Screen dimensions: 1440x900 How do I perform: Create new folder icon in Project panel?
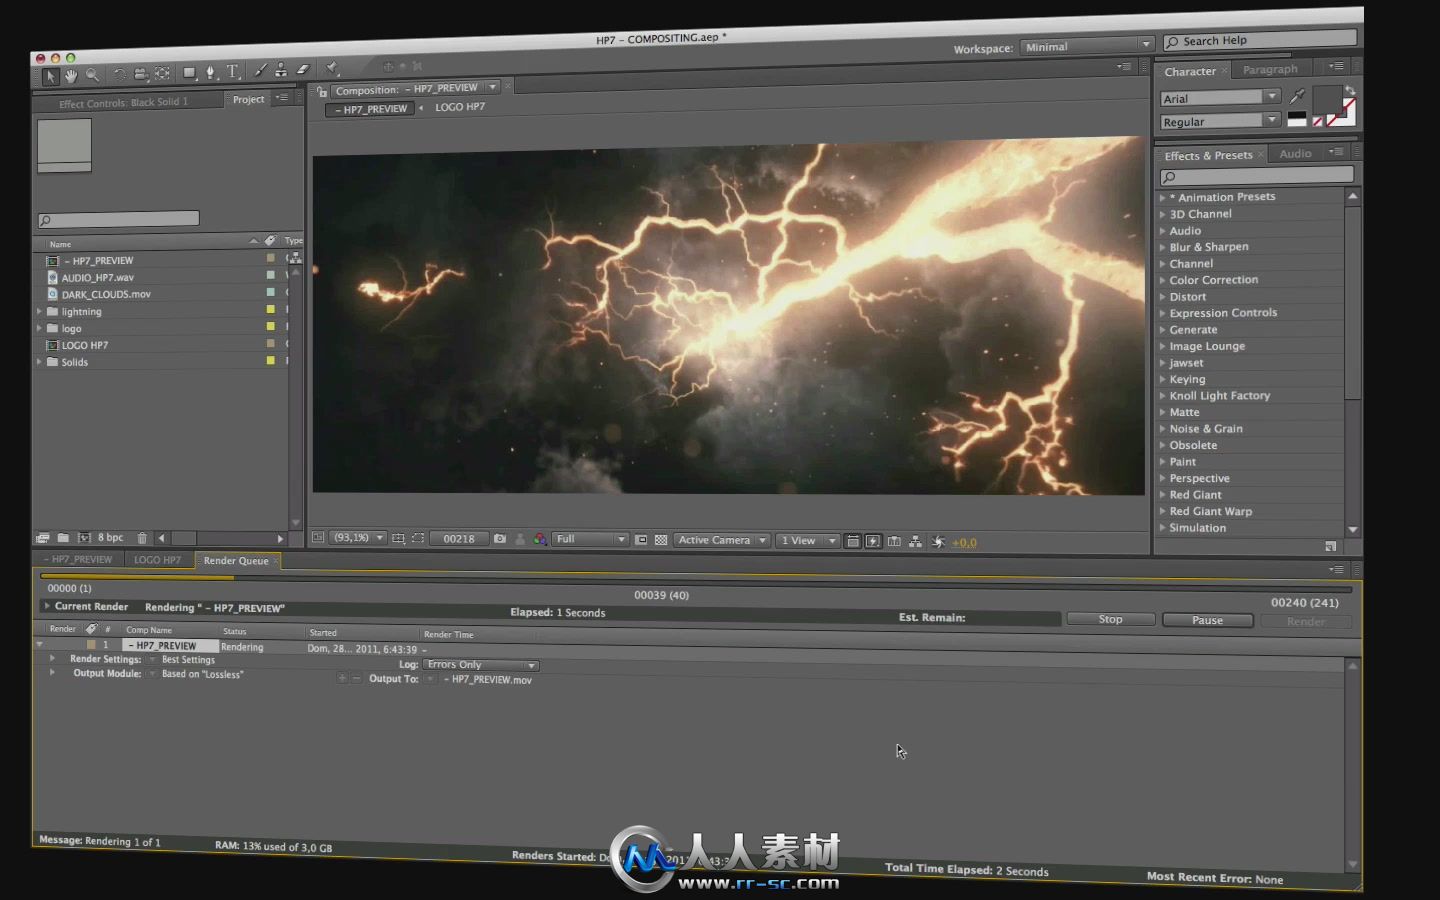click(63, 538)
